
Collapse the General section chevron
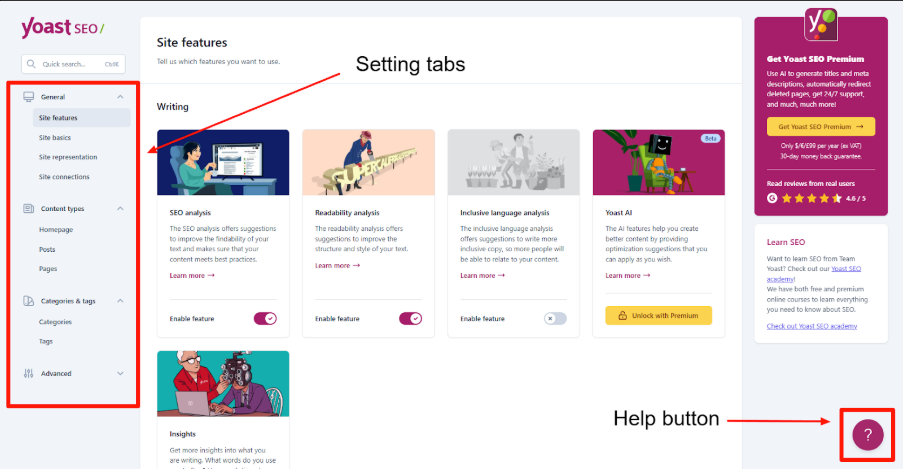[120, 97]
